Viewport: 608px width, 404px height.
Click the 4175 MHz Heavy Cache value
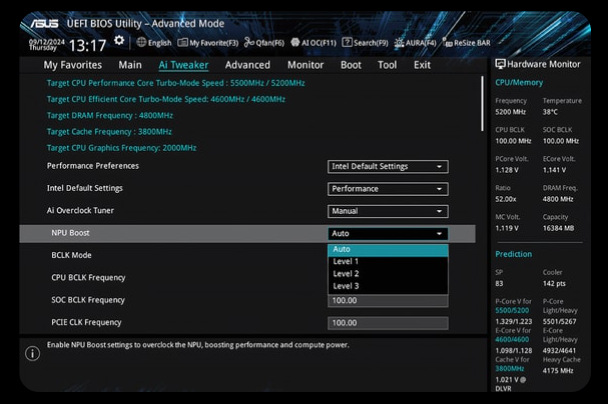pos(558,371)
